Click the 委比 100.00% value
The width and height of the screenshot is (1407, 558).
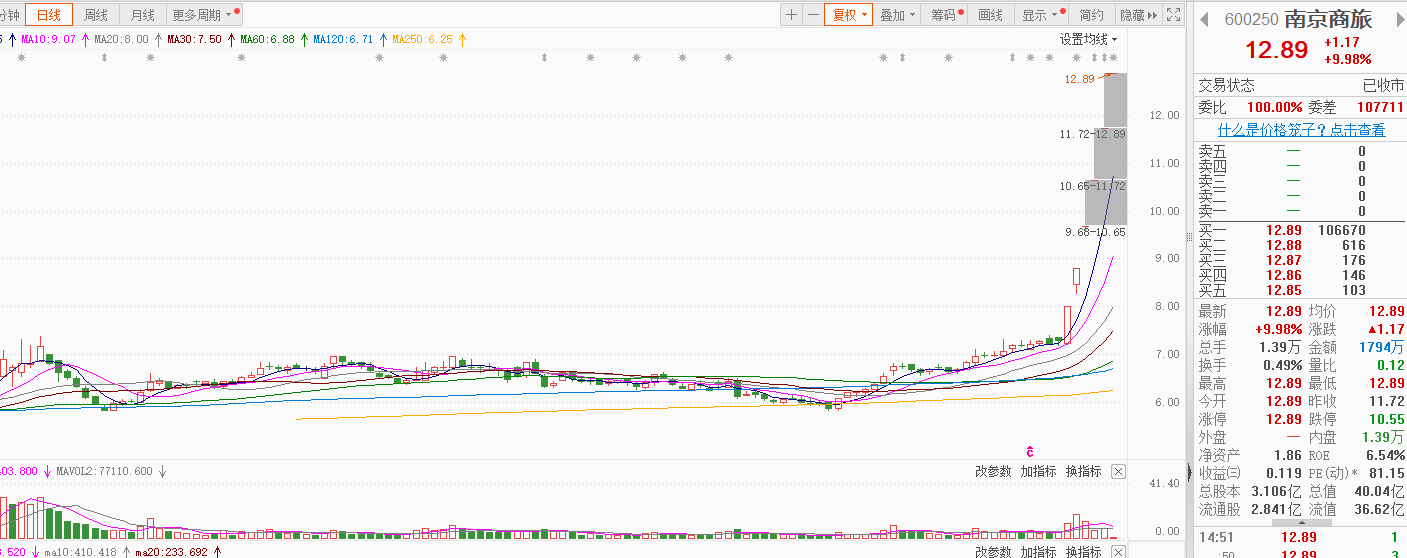(1274, 107)
